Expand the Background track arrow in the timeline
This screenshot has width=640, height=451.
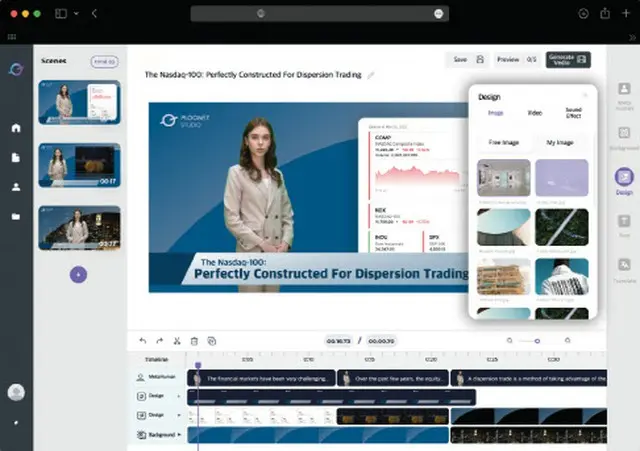[x=179, y=435]
